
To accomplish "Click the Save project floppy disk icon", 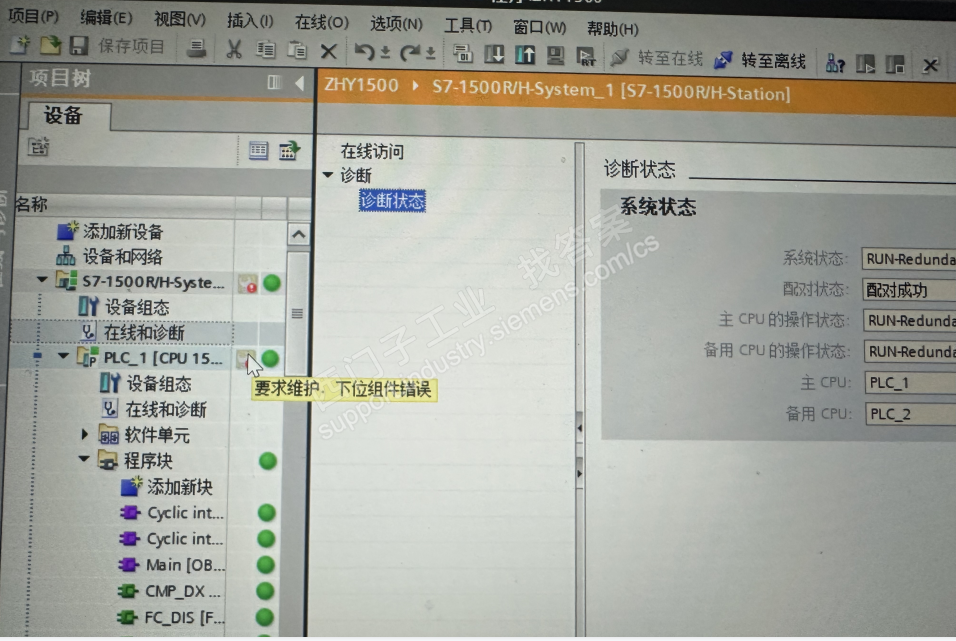I will [79, 46].
